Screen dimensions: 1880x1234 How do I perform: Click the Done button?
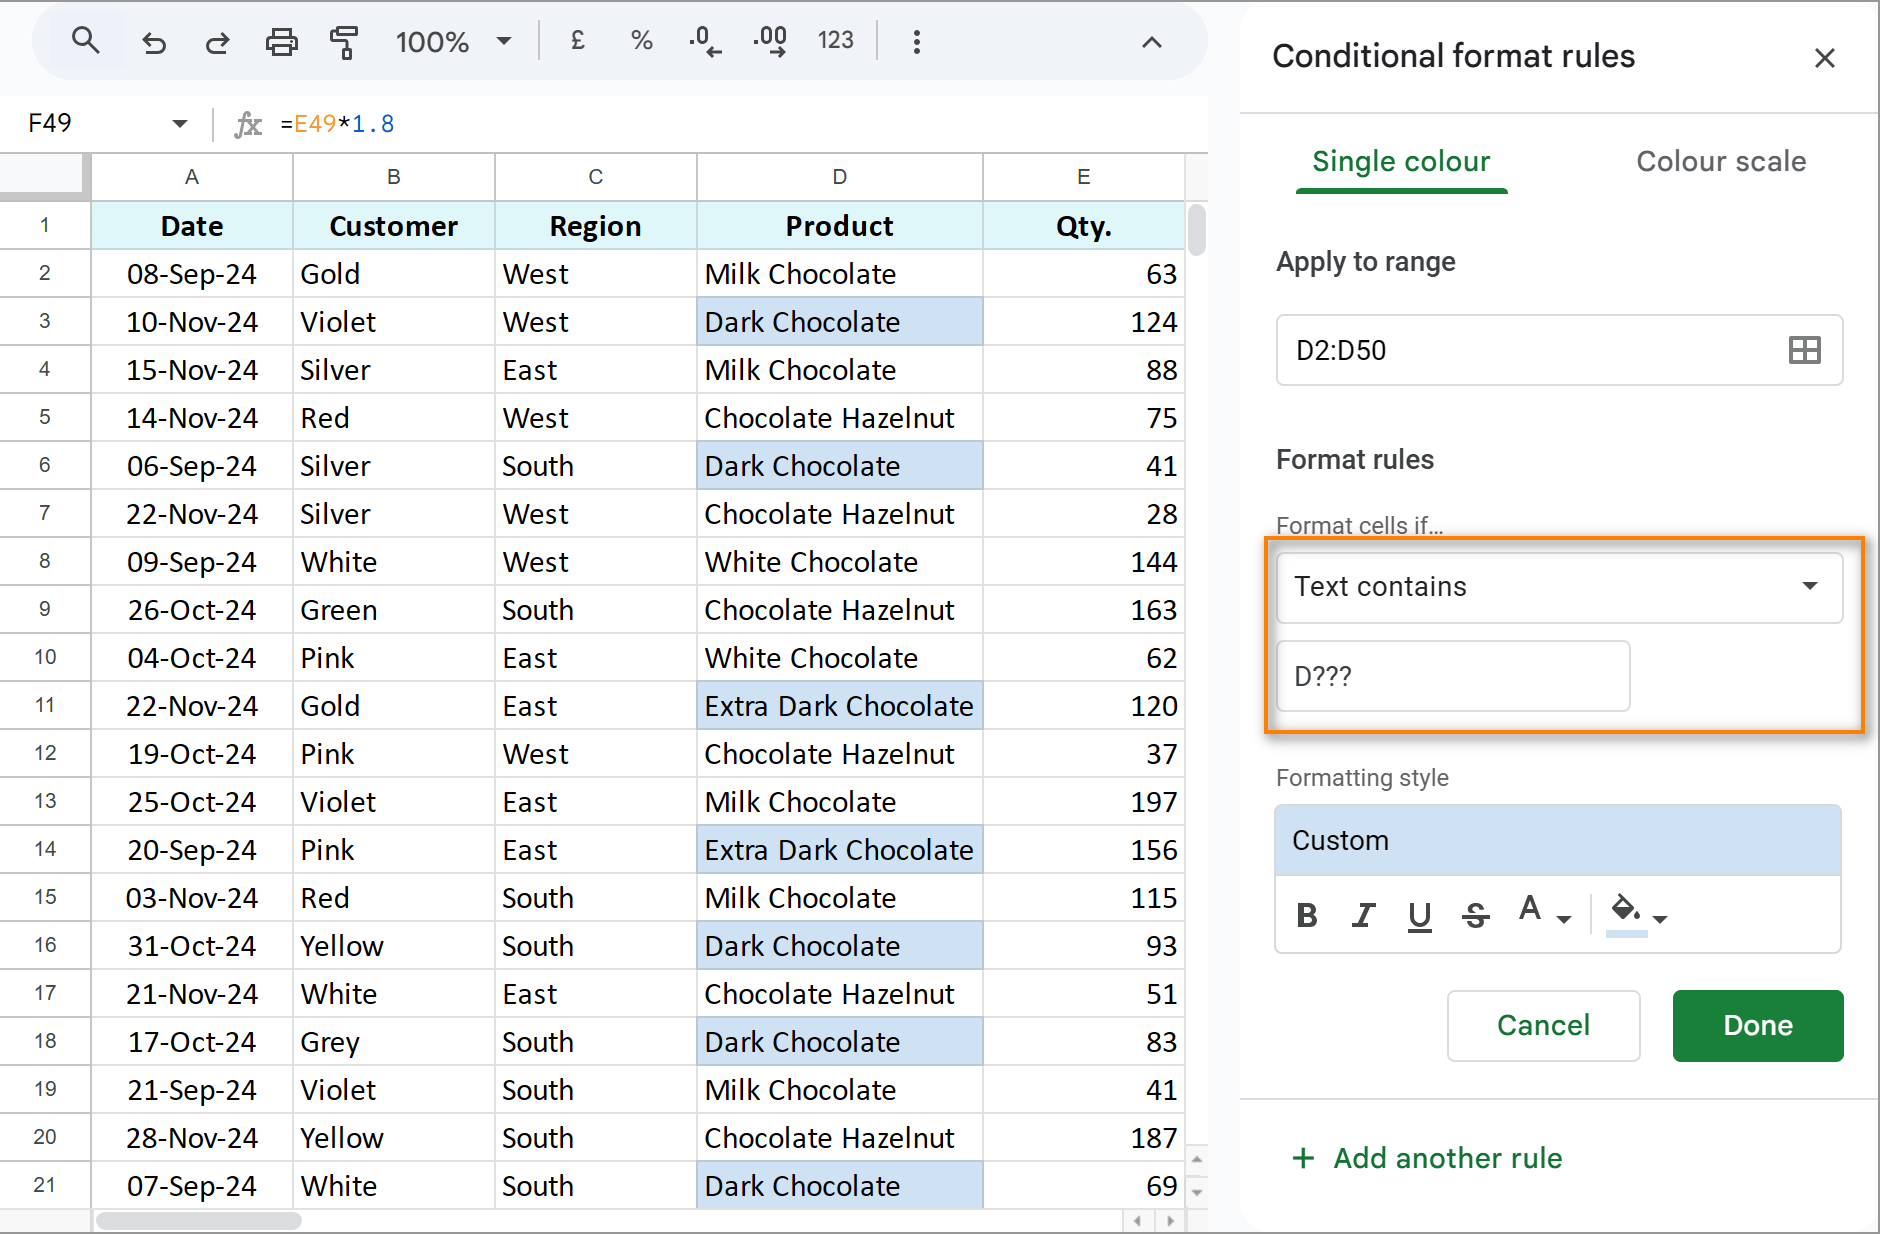pyautogui.click(x=1757, y=1025)
